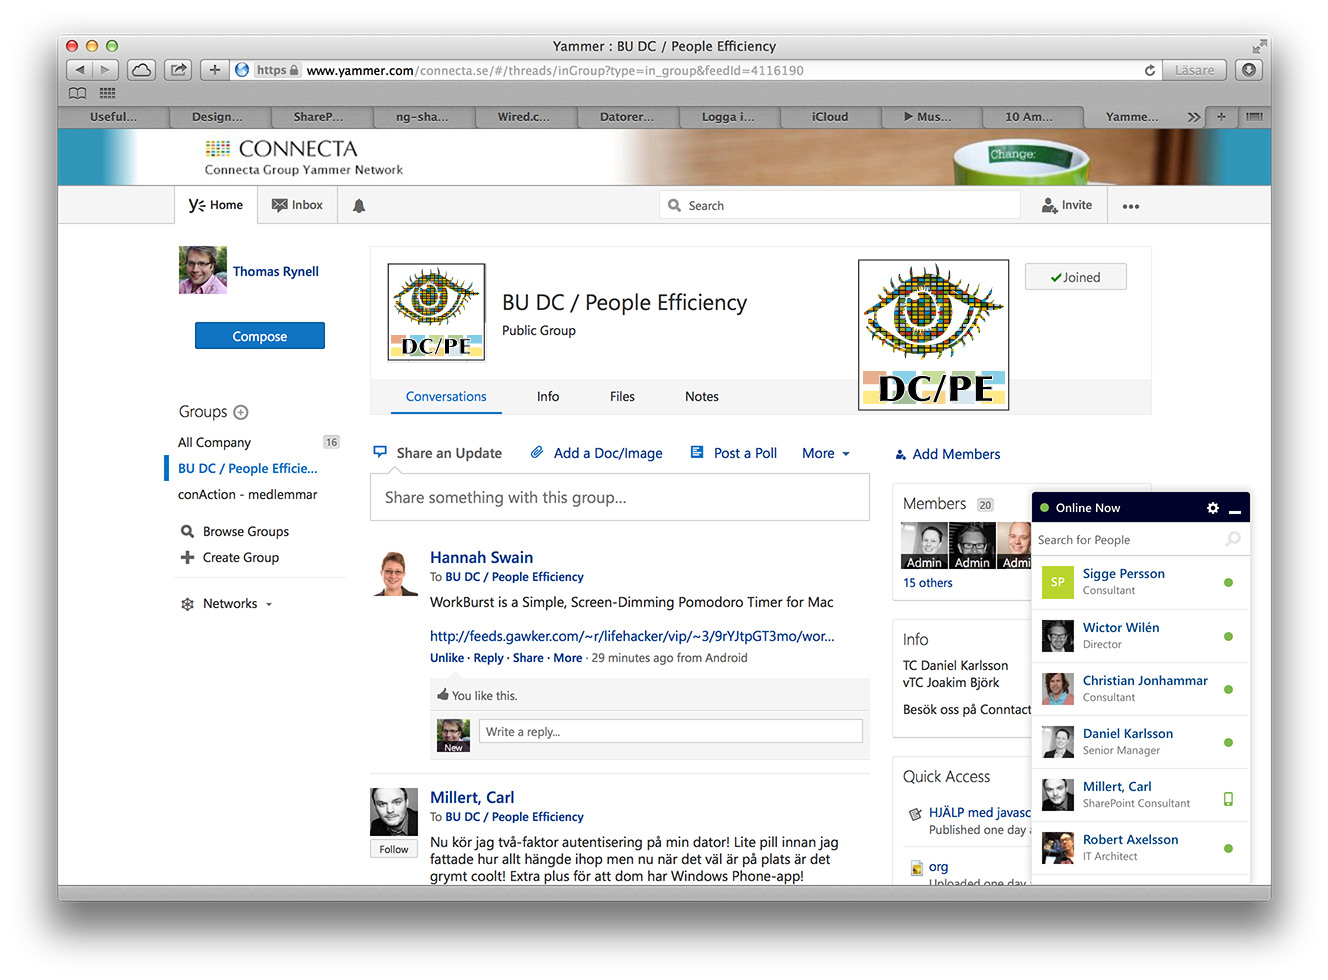Click Hannah Swain's avatar
The width and height of the screenshot is (1328, 980).
(x=394, y=573)
